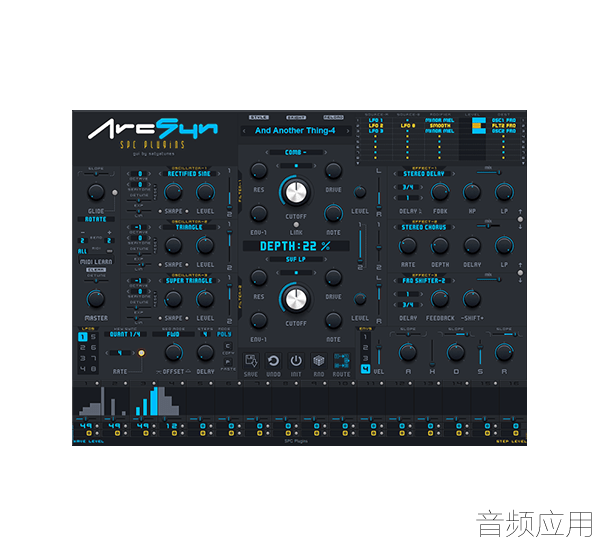Click the envelope Release knob
This screenshot has width=600, height=543.
point(504,353)
